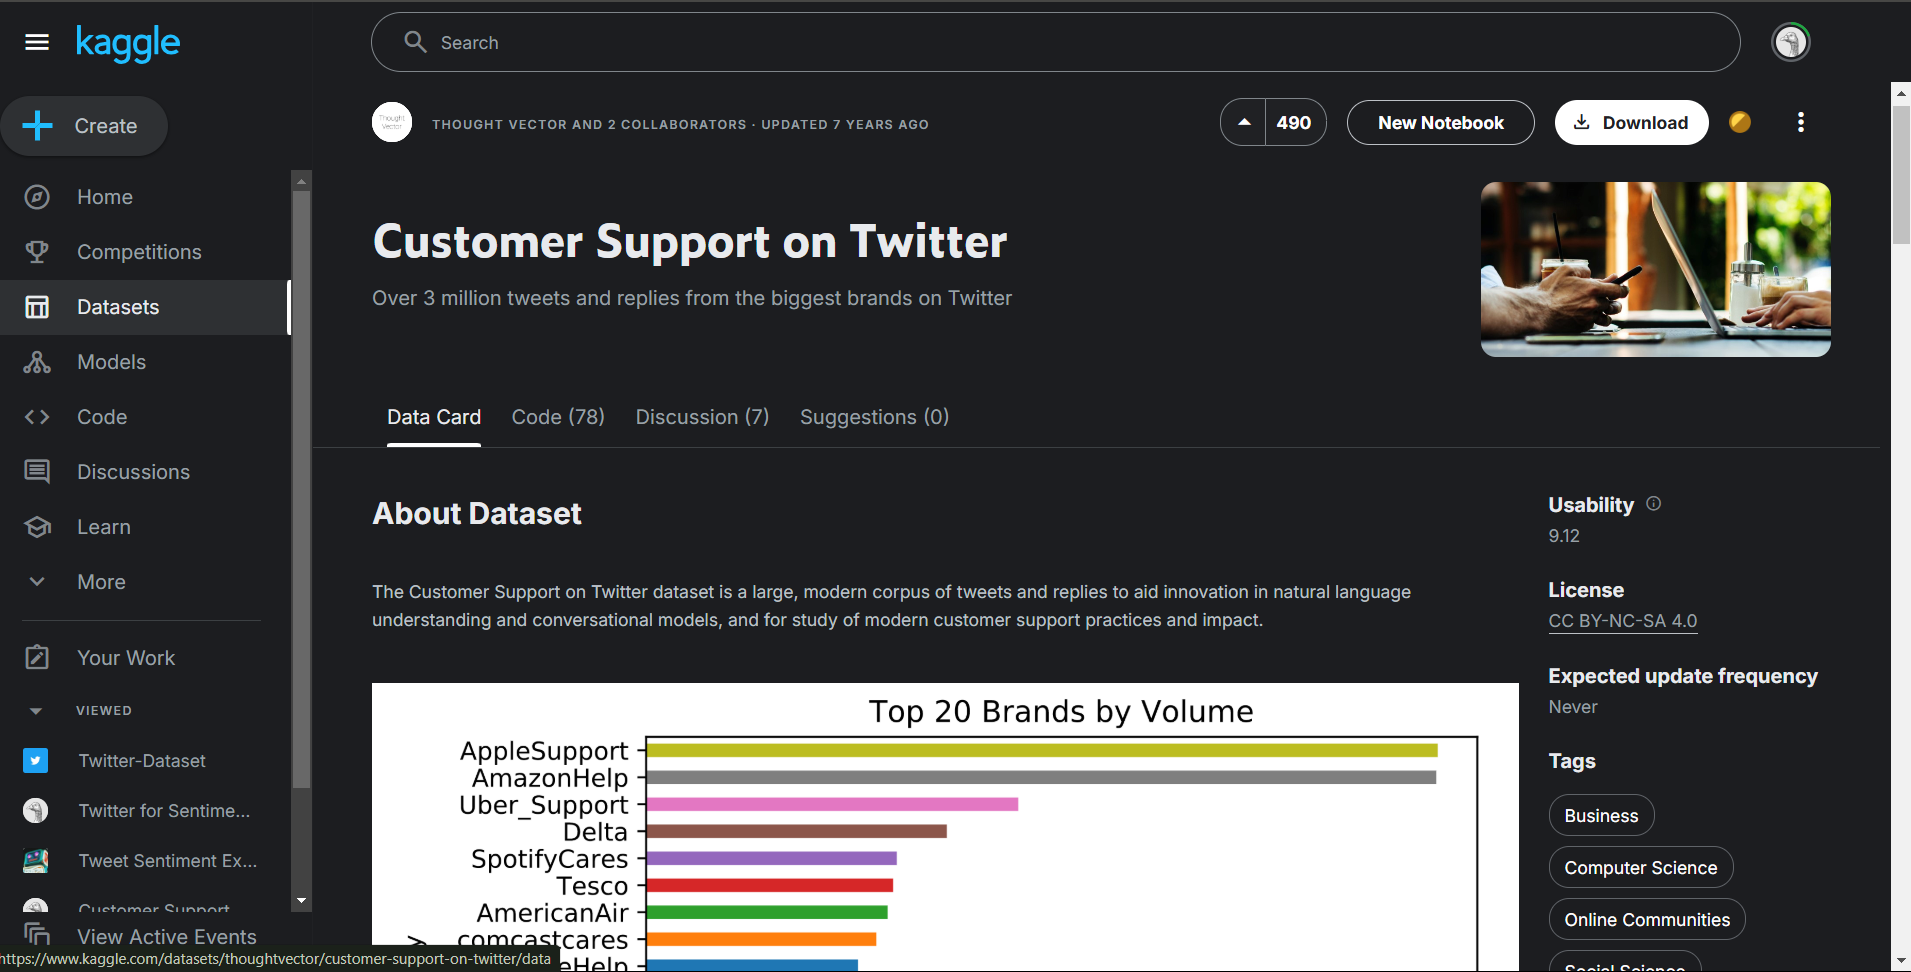Screen dimensions: 1911x972
Task: Go to Competitions via the trophy icon
Action: (x=37, y=252)
